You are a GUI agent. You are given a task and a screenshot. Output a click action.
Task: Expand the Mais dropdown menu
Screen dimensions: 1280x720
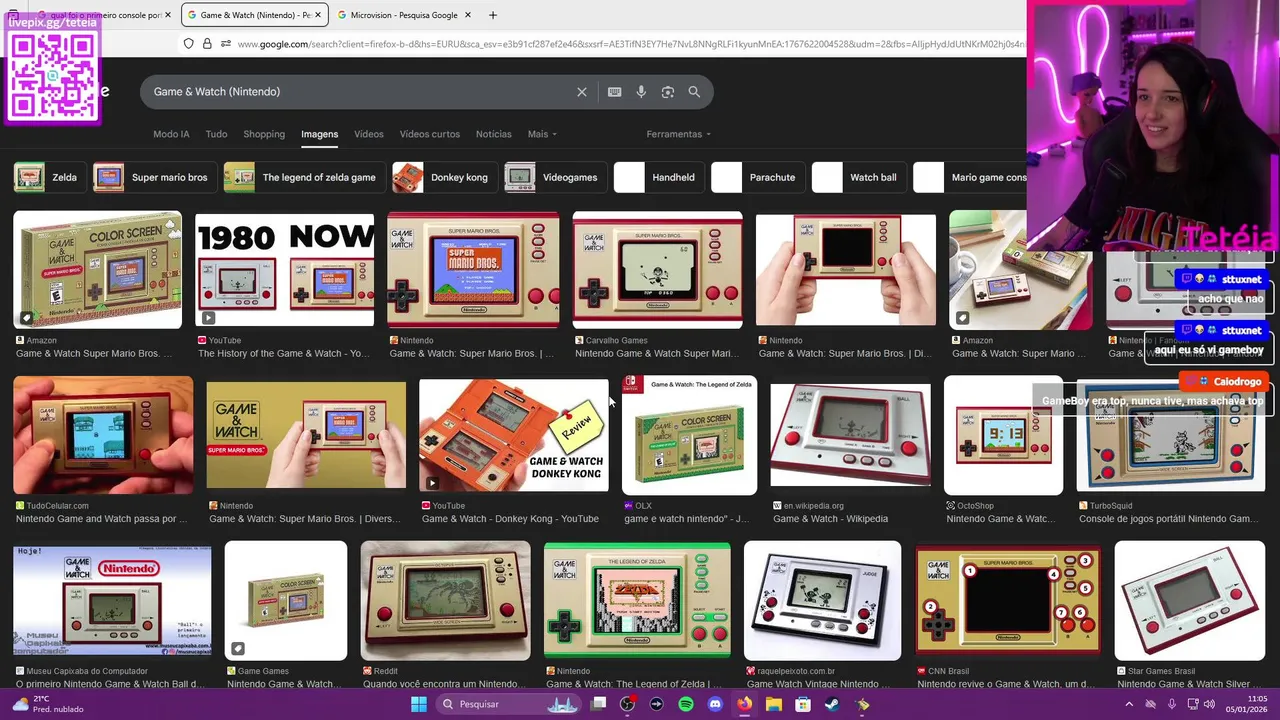[x=542, y=134]
